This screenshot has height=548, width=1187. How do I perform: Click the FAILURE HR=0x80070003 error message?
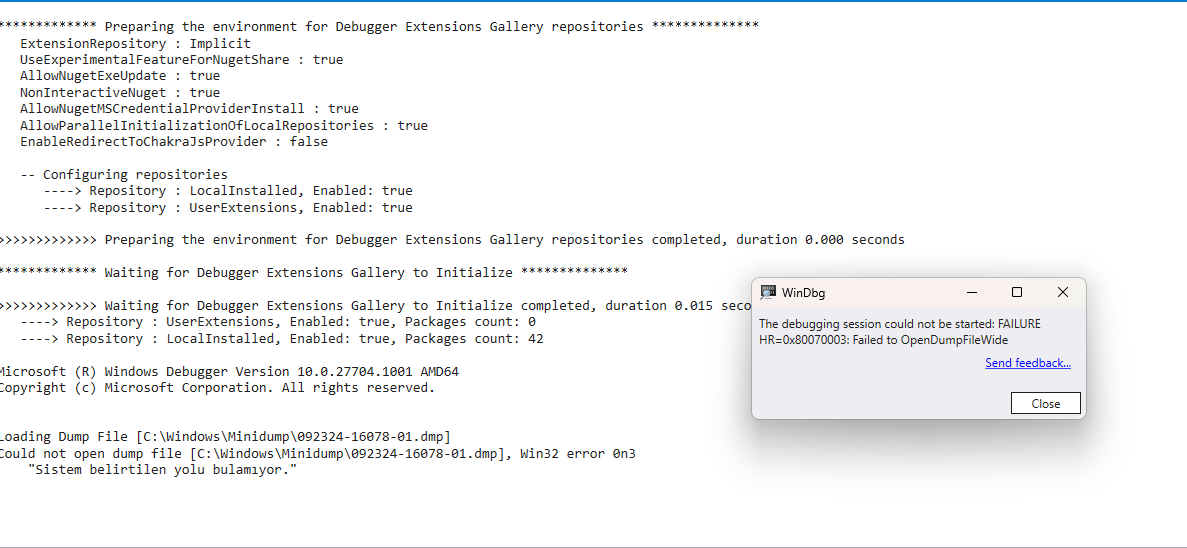point(900,332)
